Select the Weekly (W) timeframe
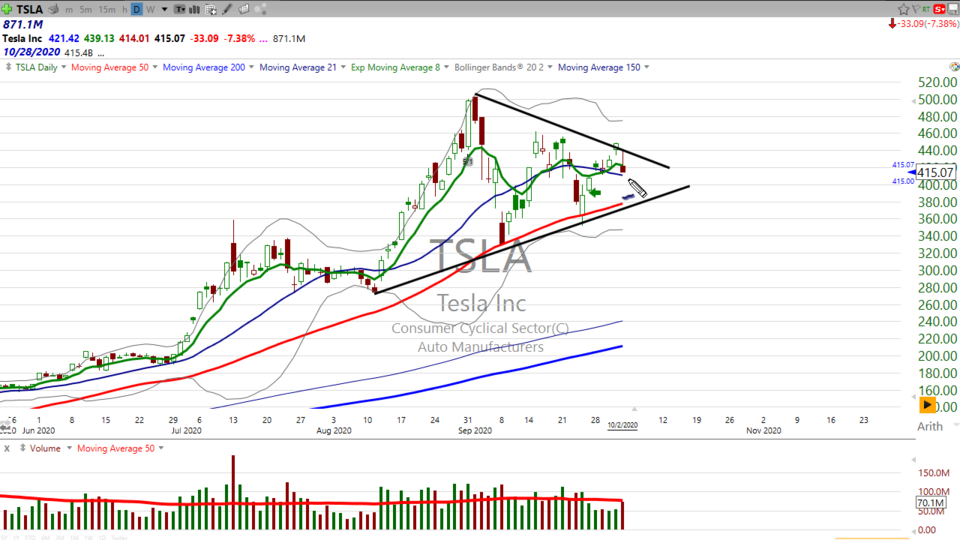The width and height of the screenshot is (960, 540). 150,9
